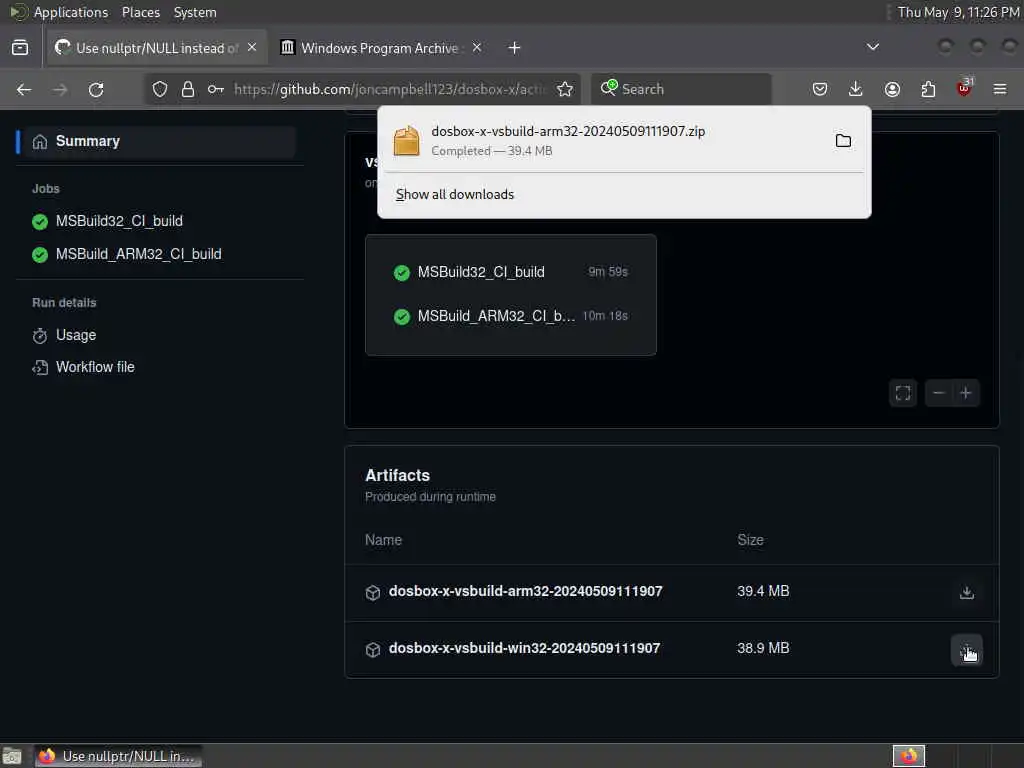This screenshot has height=768, width=1024.
Task: Click the 39.4 MB size value
Action: click(x=763, y=591)
